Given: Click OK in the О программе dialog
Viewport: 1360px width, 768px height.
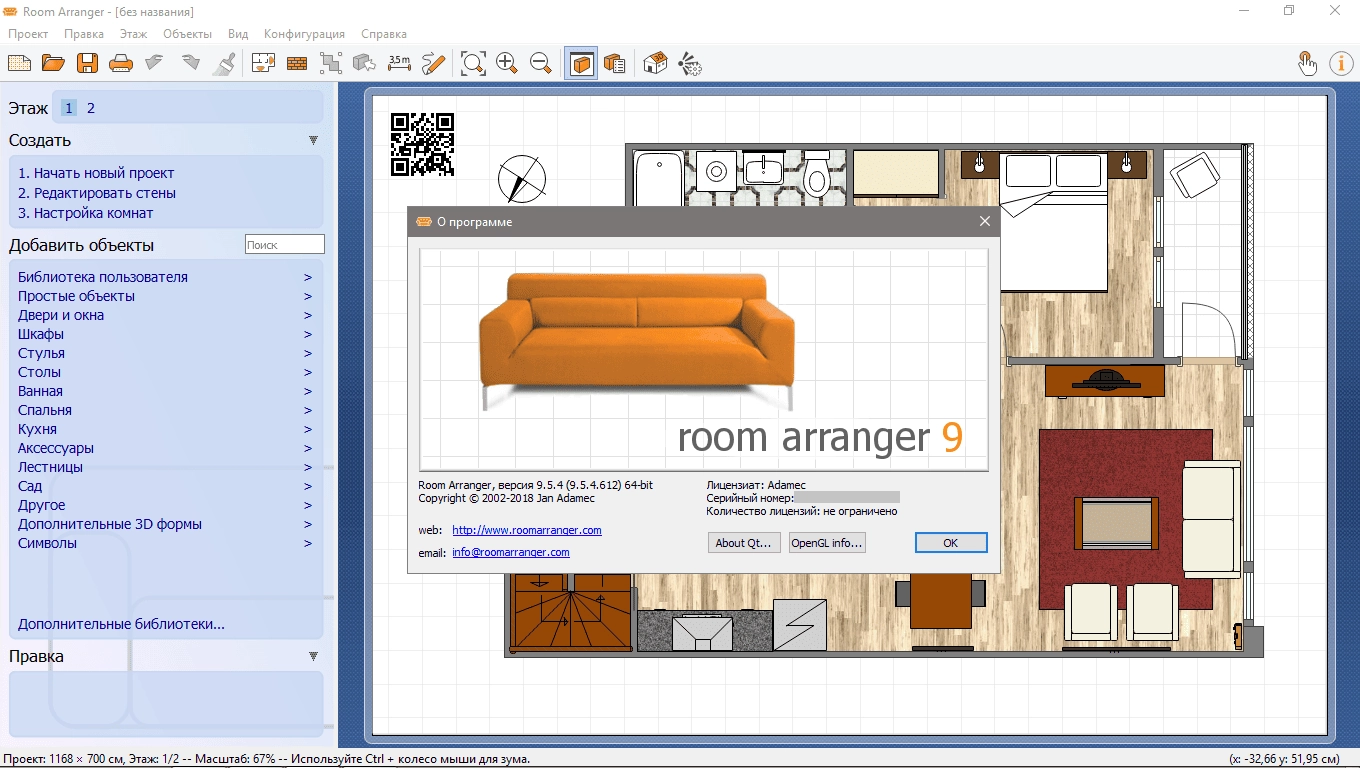Looking at the screenshot, I should [951, 543].
